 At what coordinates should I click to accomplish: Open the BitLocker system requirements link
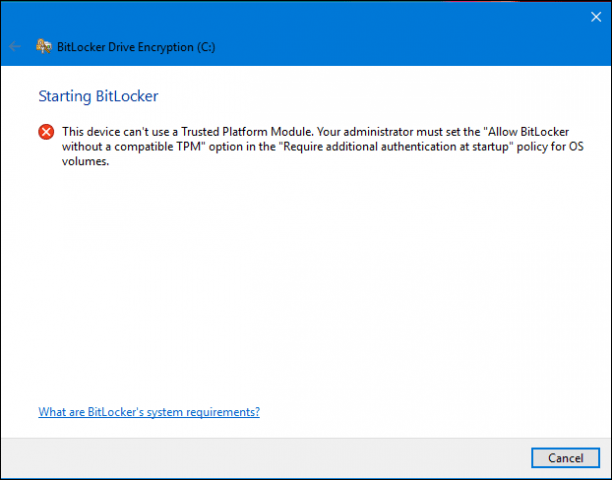(x=149, y=411)
